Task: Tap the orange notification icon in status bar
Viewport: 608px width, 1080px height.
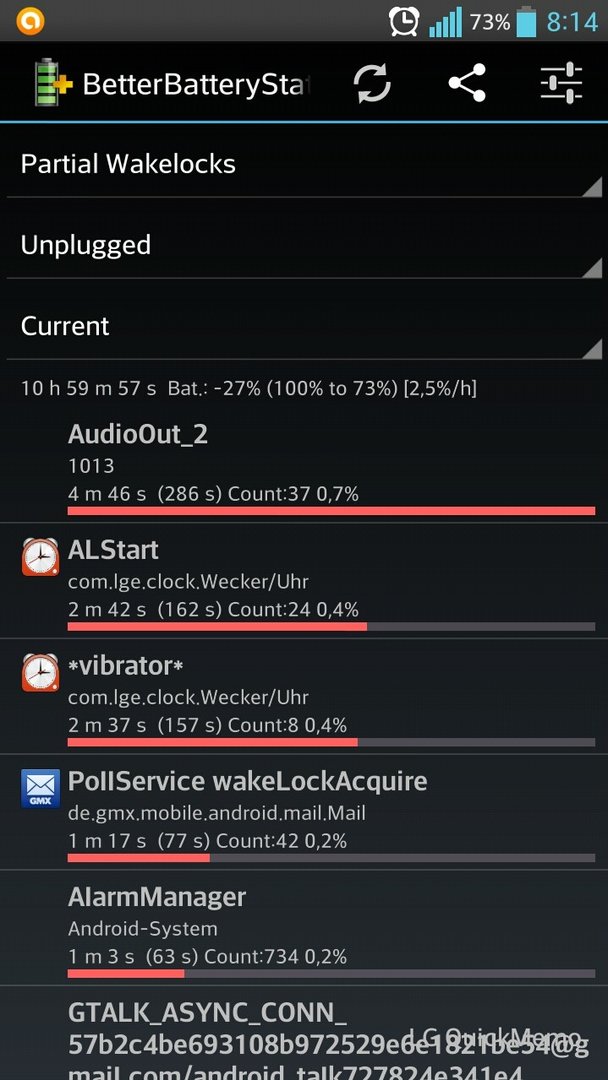Action: click(30, 21)
